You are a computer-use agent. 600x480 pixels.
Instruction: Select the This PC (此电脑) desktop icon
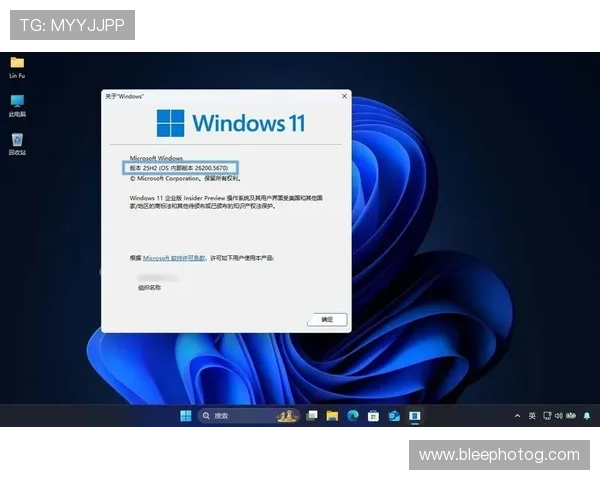coord(17,101)
